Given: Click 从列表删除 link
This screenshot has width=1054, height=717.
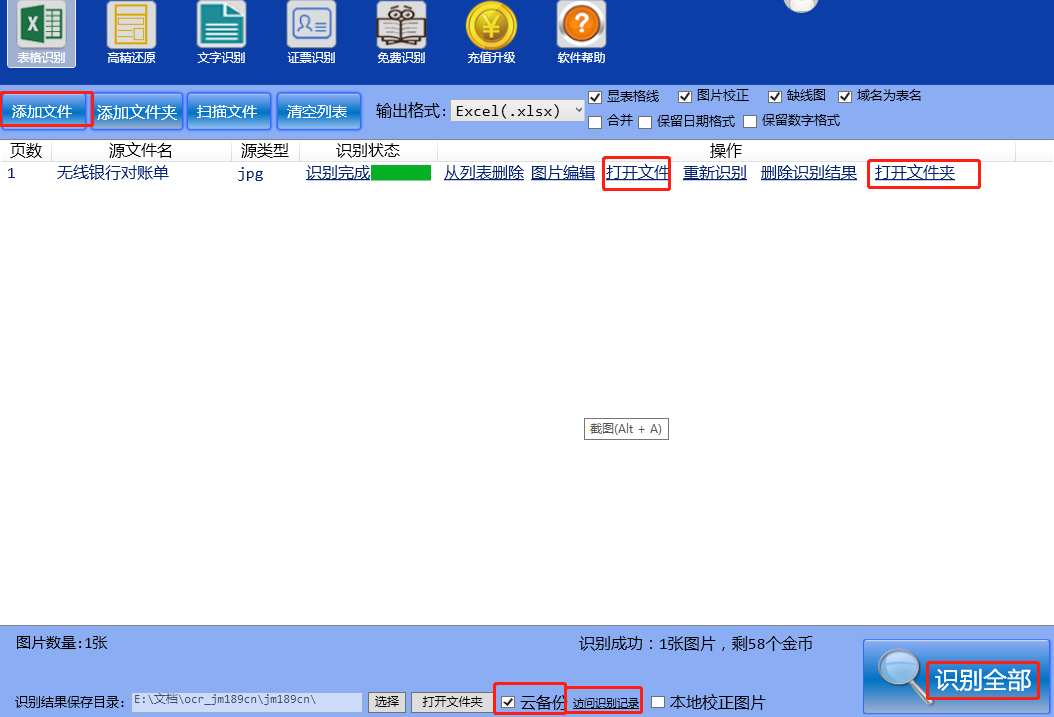Looking at the screenshot, I should coord(484,173).
